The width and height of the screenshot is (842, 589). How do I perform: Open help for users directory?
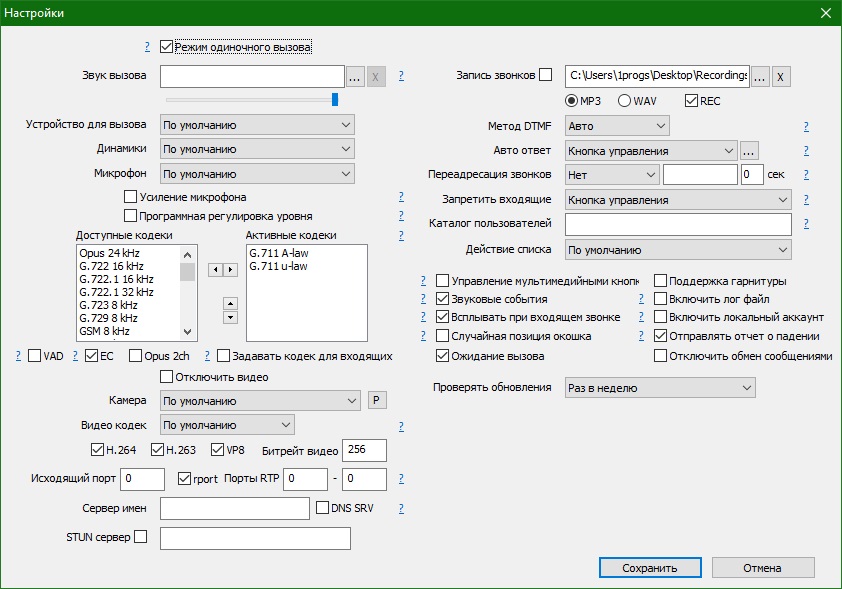point(806,223)
